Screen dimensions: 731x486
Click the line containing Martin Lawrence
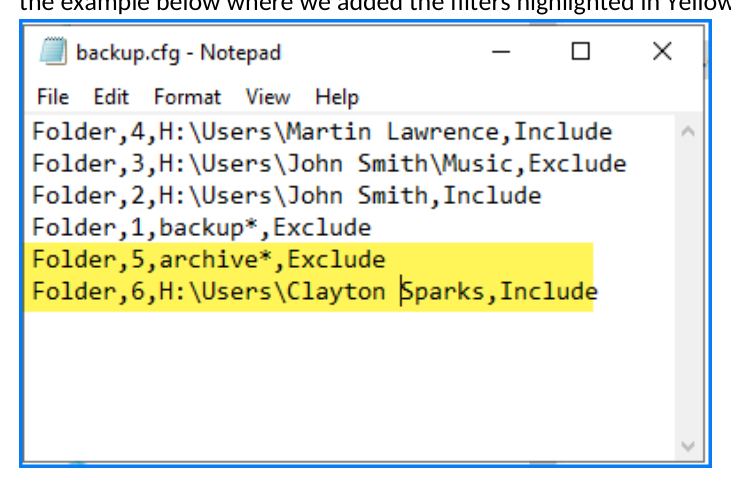click(322, 132)
